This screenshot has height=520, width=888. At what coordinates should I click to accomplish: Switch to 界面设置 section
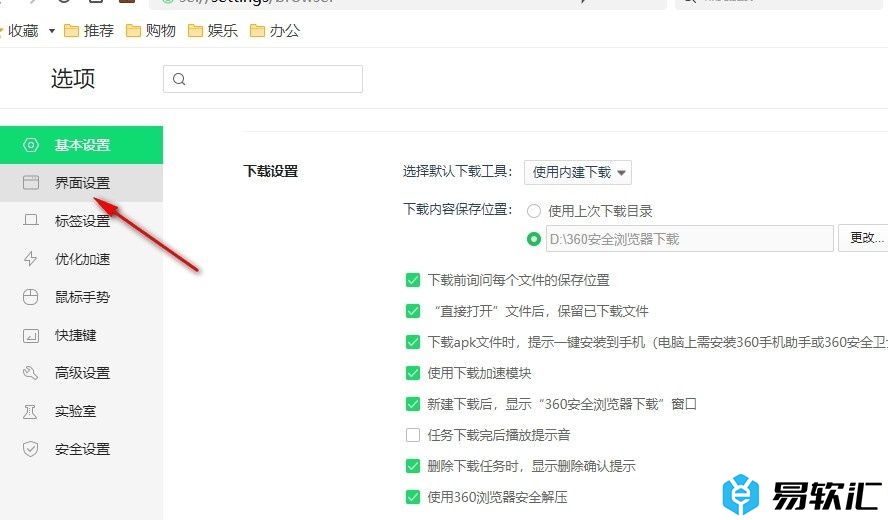(82, 183)
